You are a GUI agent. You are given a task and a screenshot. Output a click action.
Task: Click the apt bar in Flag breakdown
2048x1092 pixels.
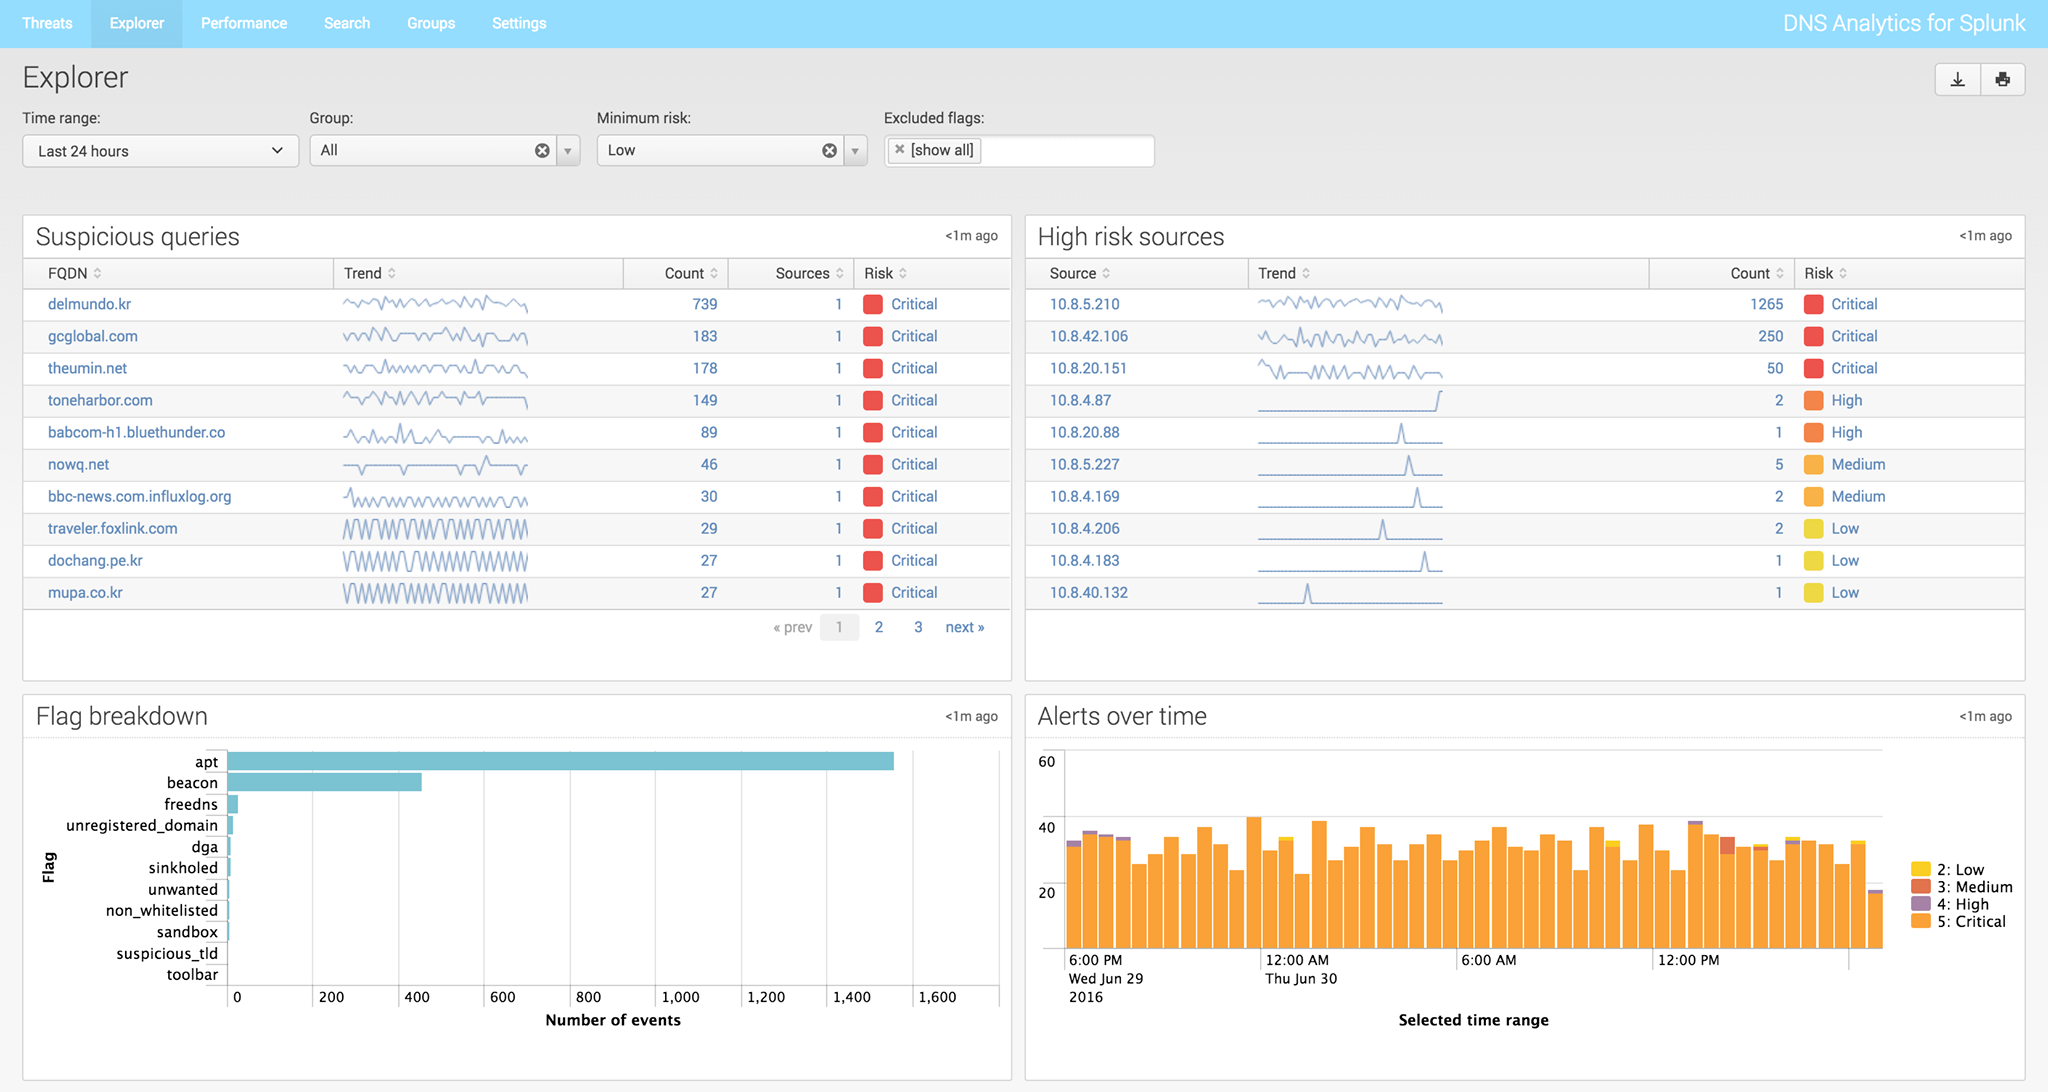[x=561, y=762]
